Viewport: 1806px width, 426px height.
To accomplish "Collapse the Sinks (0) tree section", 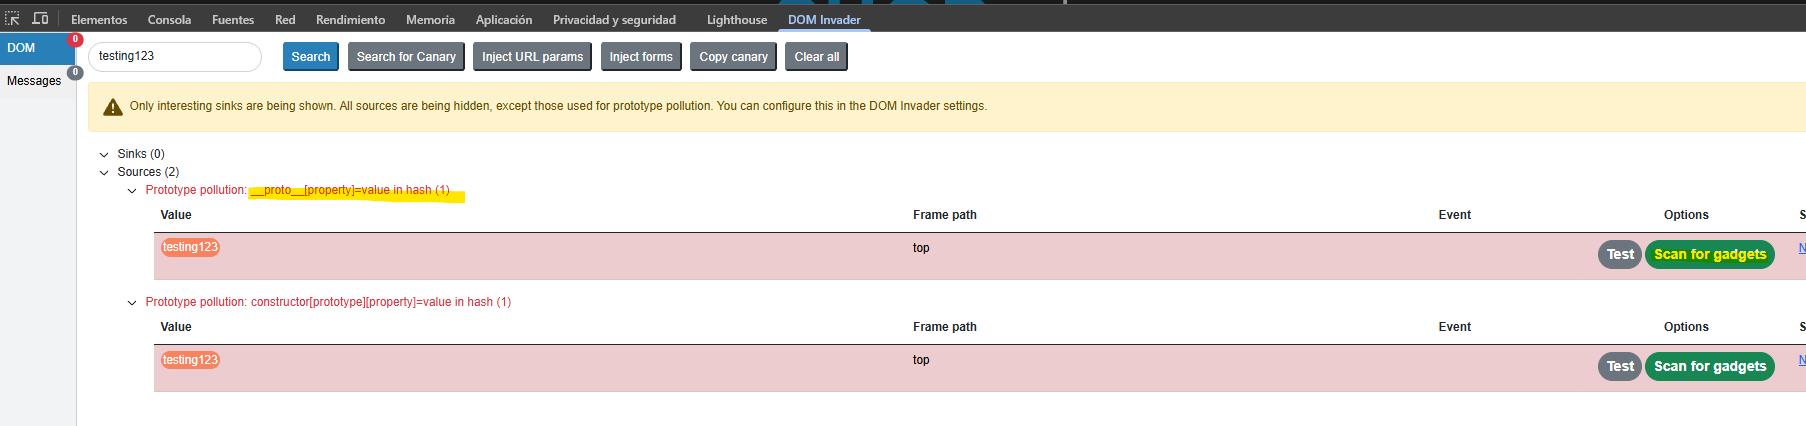I will tap(104, 154).
